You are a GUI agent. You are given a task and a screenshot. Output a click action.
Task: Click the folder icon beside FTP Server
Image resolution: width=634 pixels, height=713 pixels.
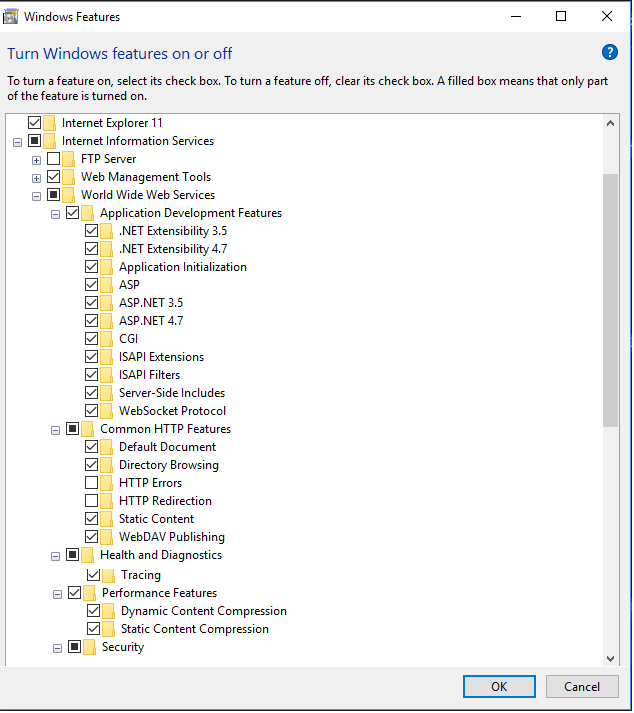click(69, 159)
